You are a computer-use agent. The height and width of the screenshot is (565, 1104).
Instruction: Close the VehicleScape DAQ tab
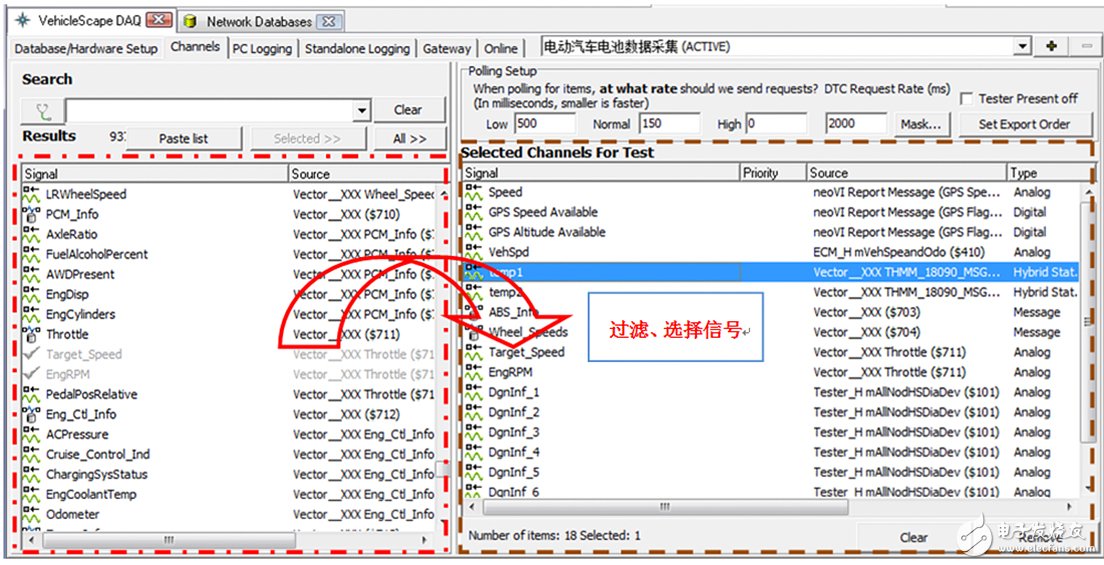coord(158,20)
